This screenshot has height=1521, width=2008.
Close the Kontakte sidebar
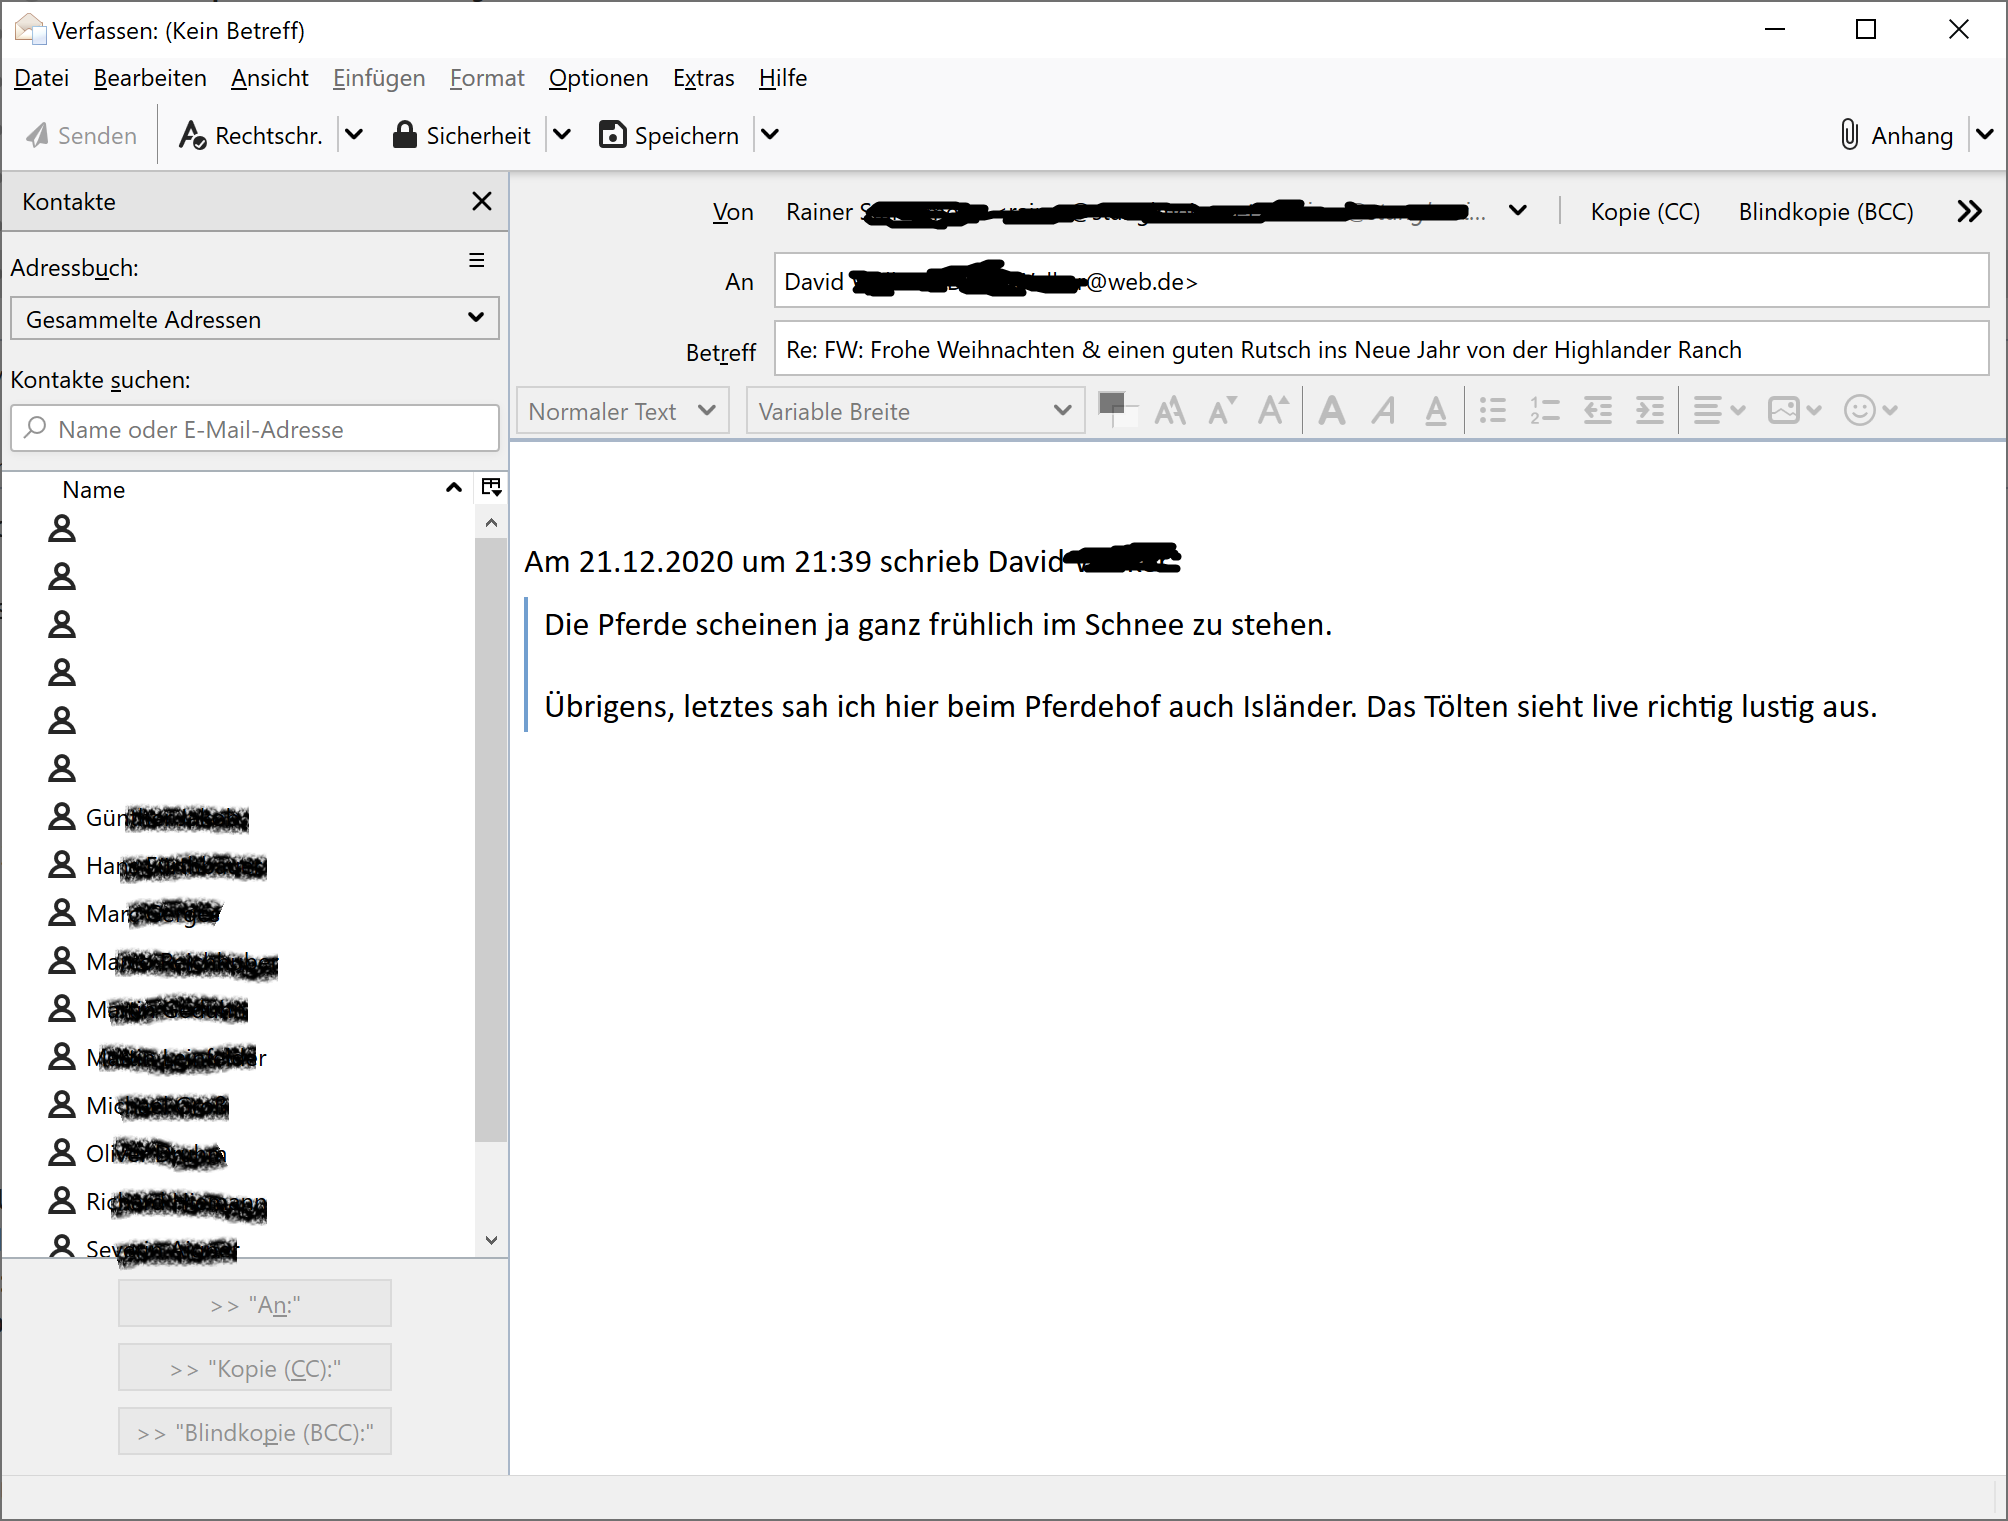(x=482, y=202)
